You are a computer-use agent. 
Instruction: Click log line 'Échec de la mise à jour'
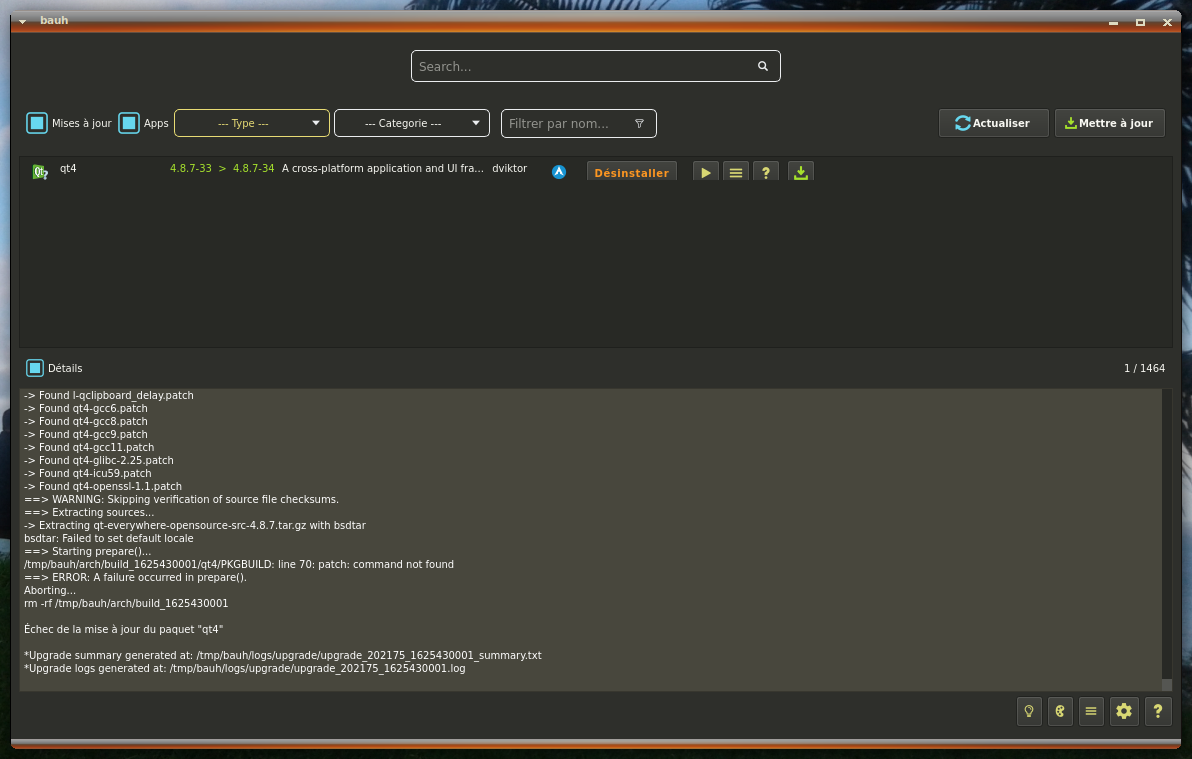(123, 630)
